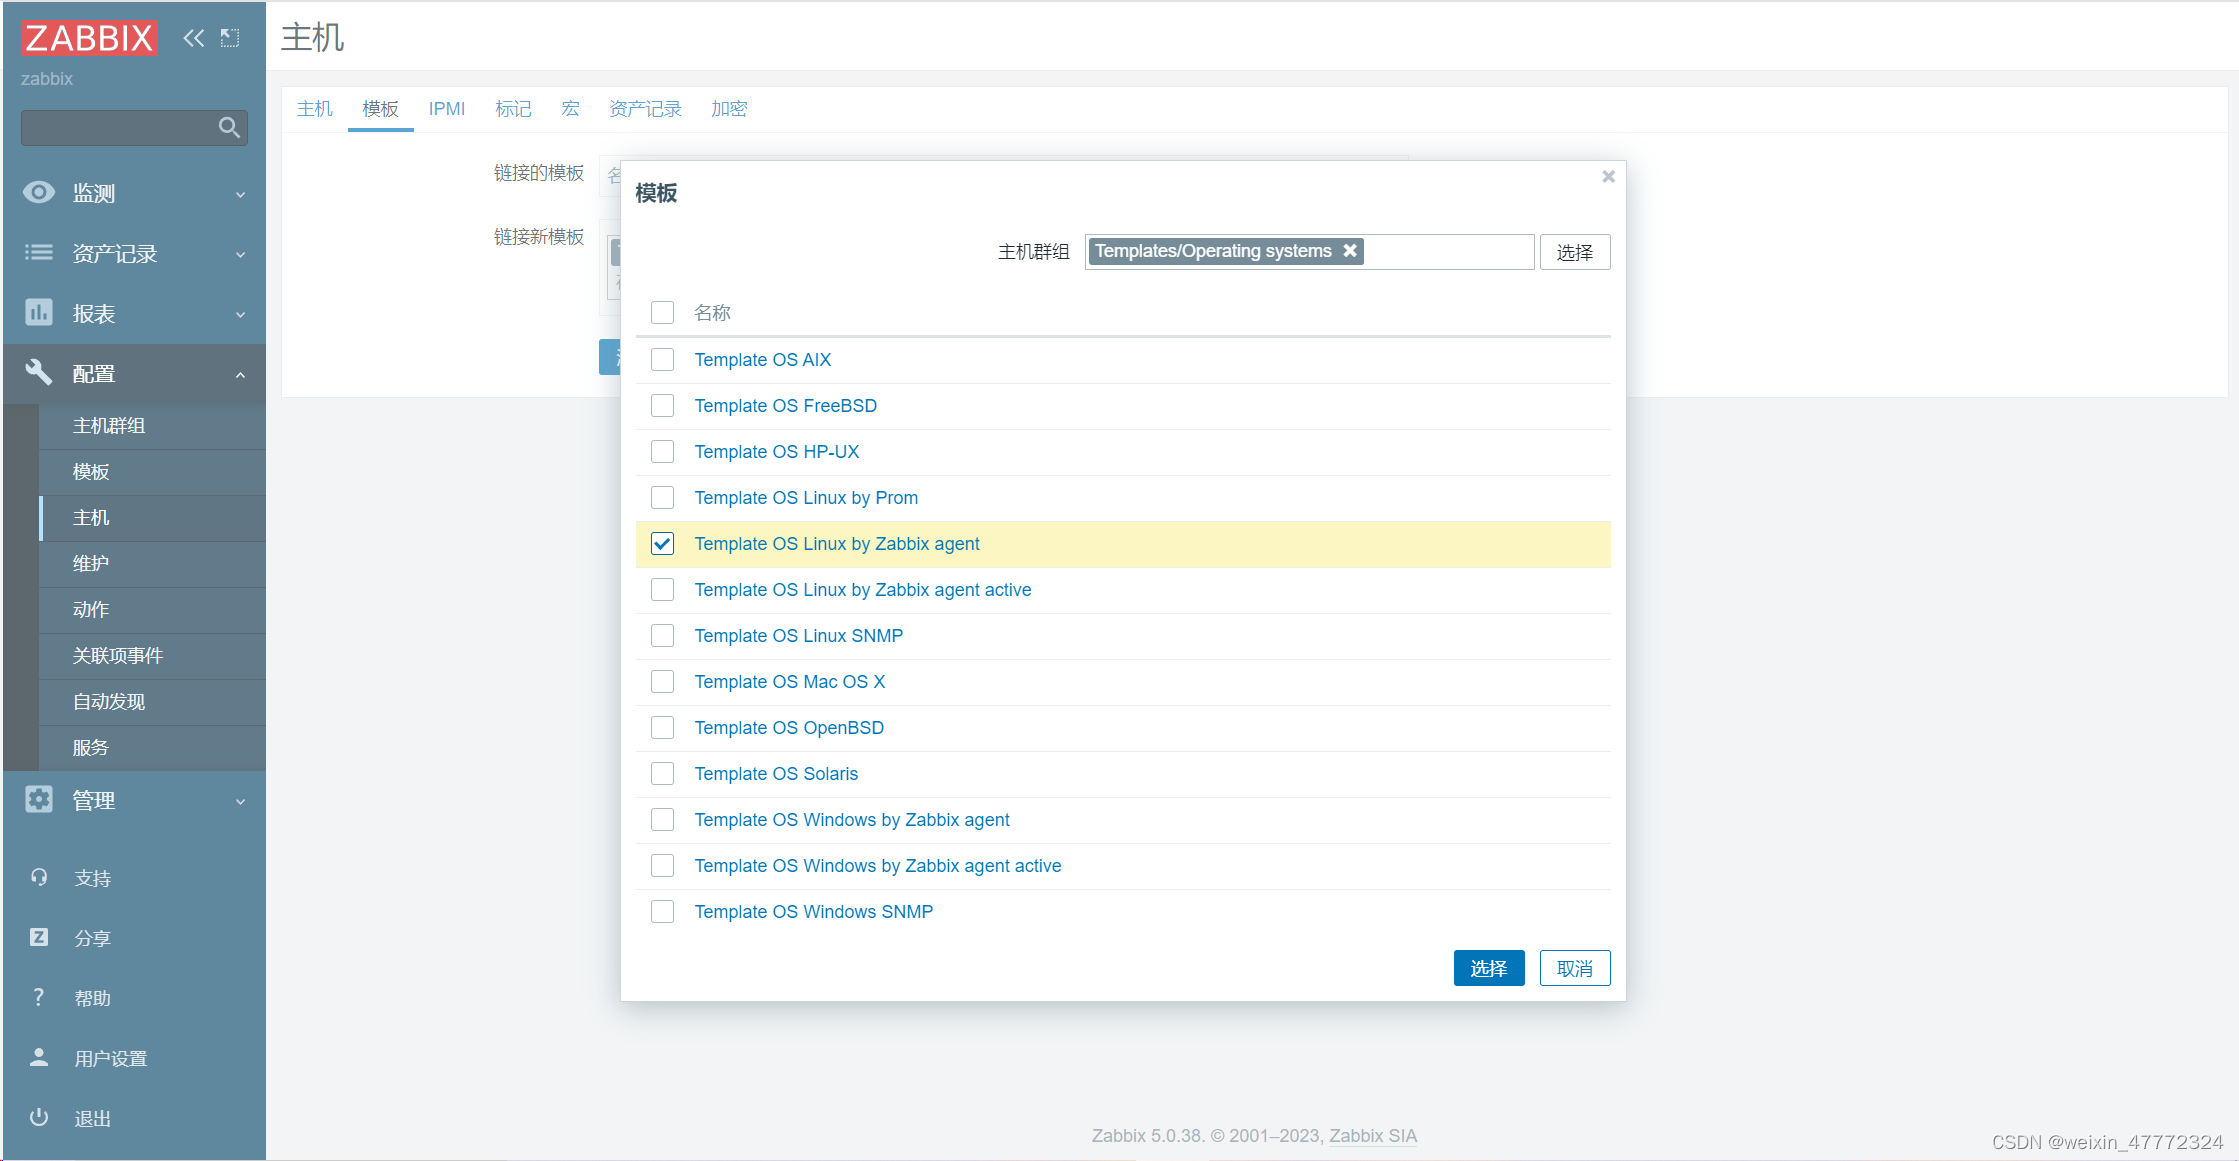2239x1161 pixels.
Task: Open Template OS Solaris link
Action: tap(777, 773)
